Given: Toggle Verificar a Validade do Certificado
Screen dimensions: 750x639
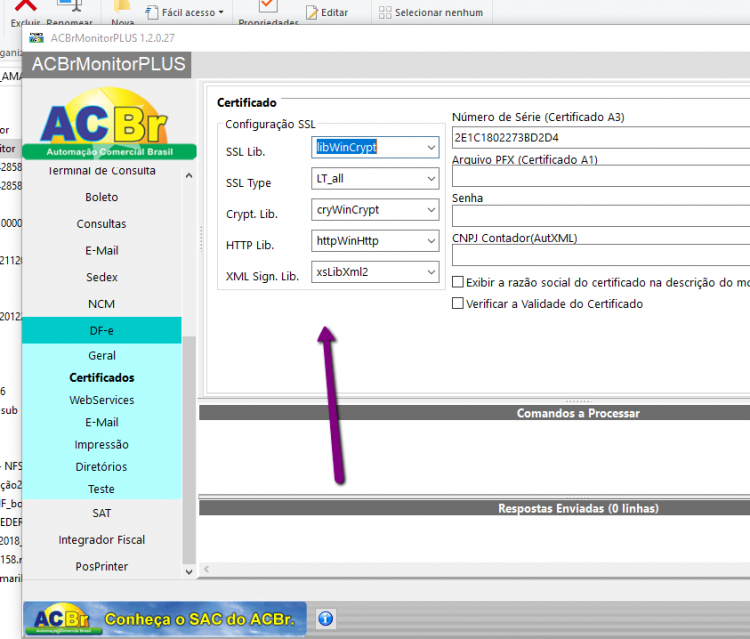Looking at the screenshot, I should pyautogui.click(x=458, y=303).
